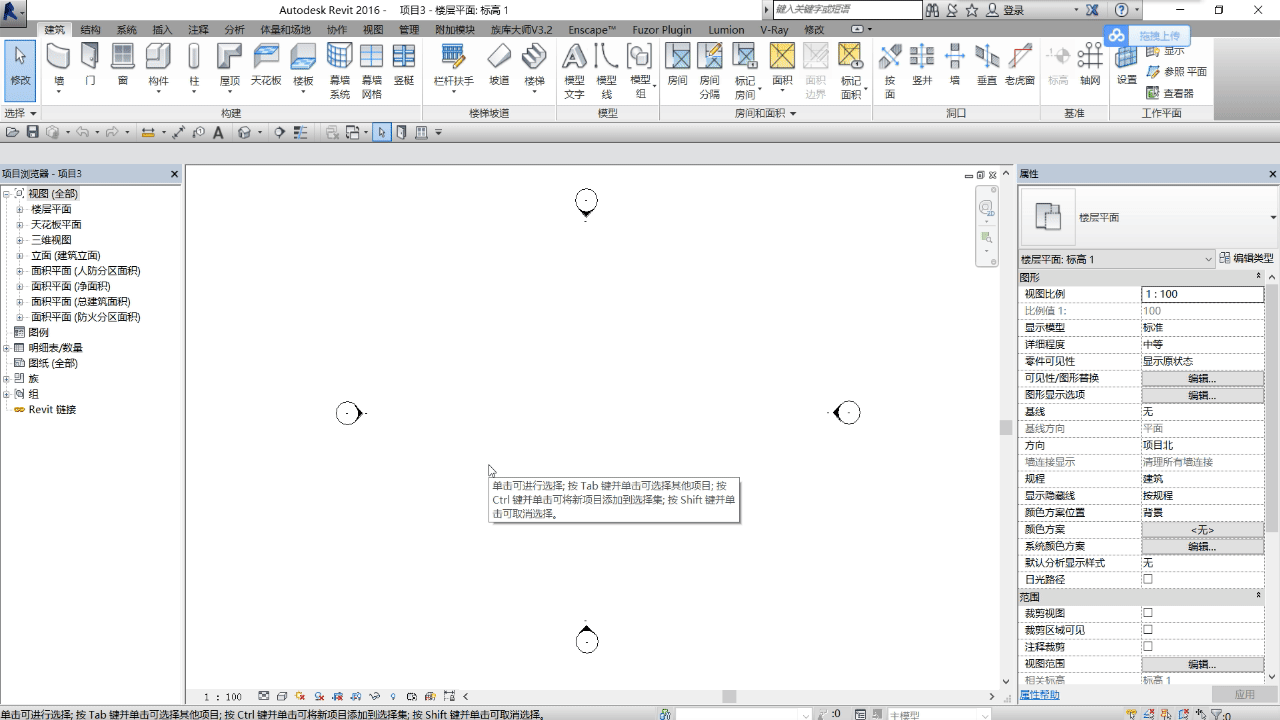The width and height of the screenshot is (1280, 720).
Task: Select the 房间 (Room) tool
Action: pos(678,66)
